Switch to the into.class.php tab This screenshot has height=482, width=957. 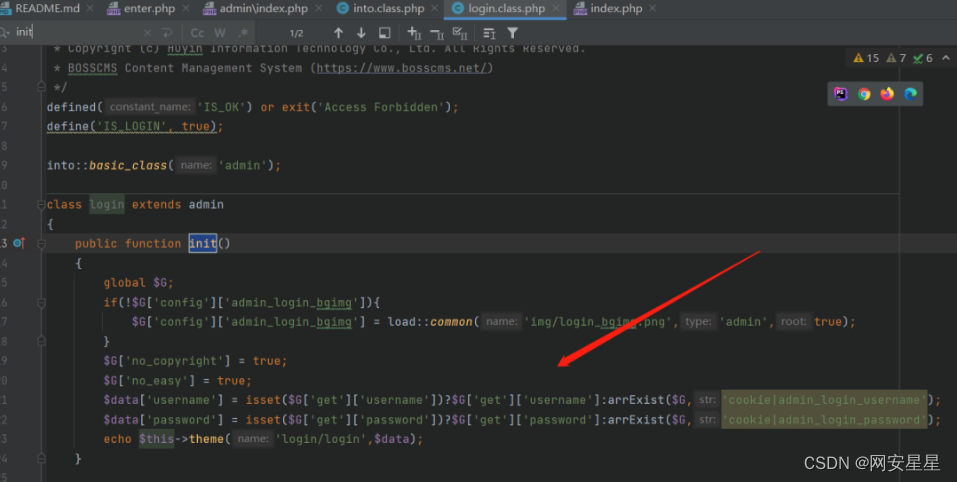click(388, 9)
